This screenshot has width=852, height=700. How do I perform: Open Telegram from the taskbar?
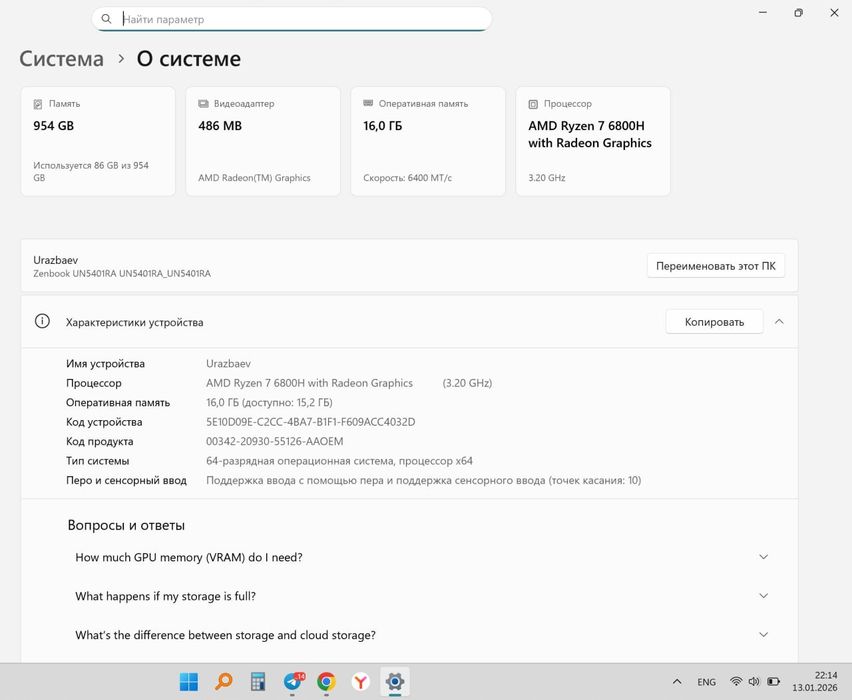(293, 682)
